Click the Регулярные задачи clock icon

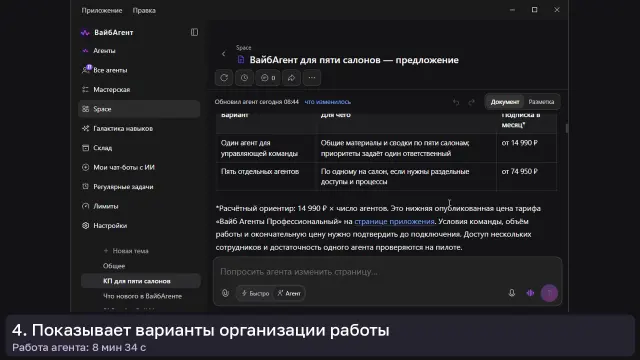coord(85,187)
